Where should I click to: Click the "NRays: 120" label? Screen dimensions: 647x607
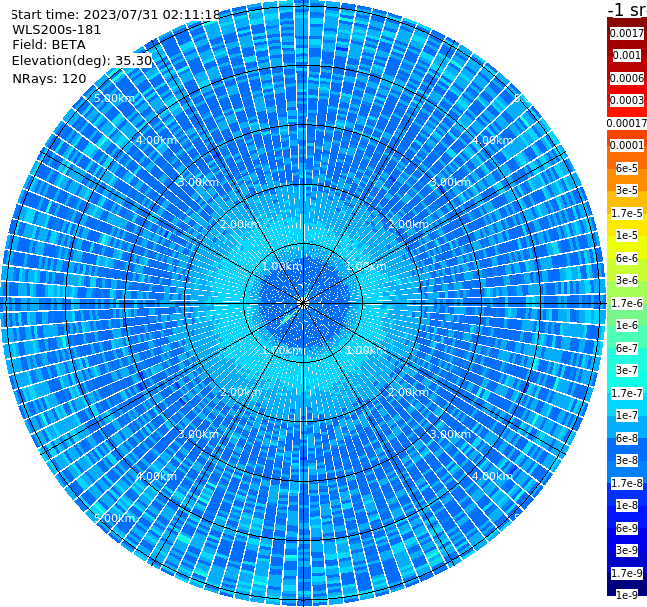point(49,79)
